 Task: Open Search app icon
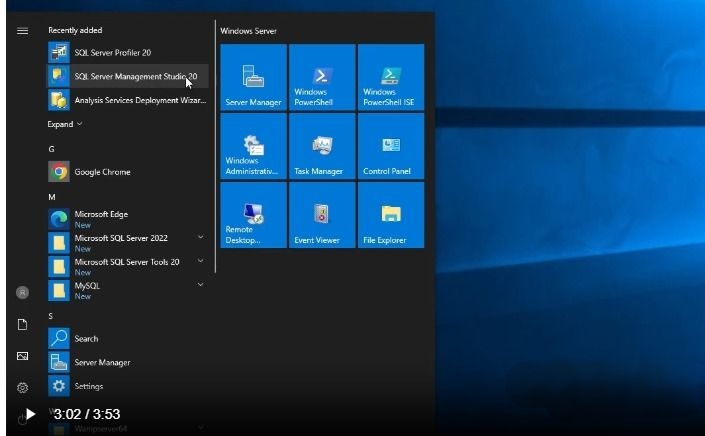tap(59, 338)
